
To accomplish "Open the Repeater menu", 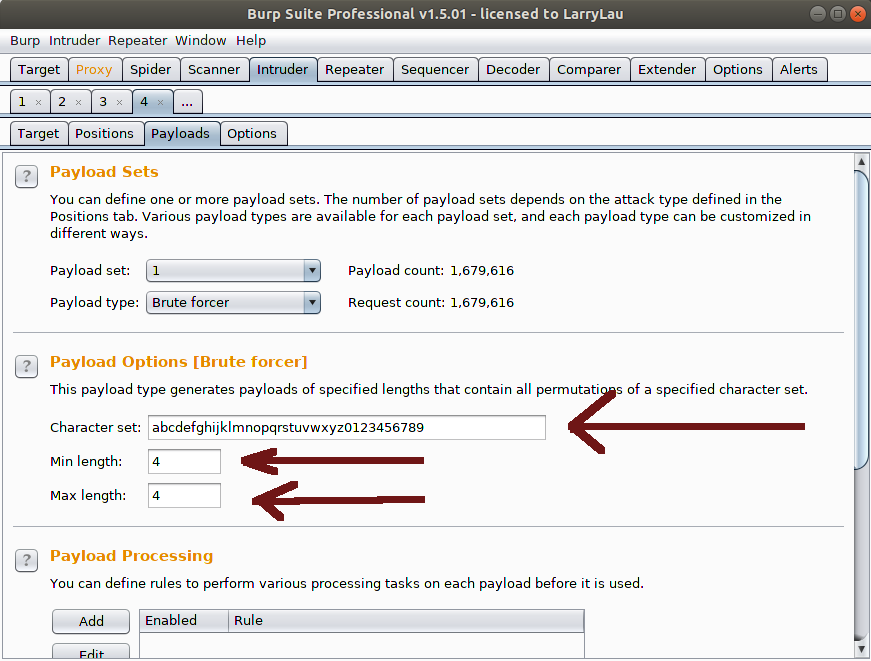I will click(x=137, y=41).
